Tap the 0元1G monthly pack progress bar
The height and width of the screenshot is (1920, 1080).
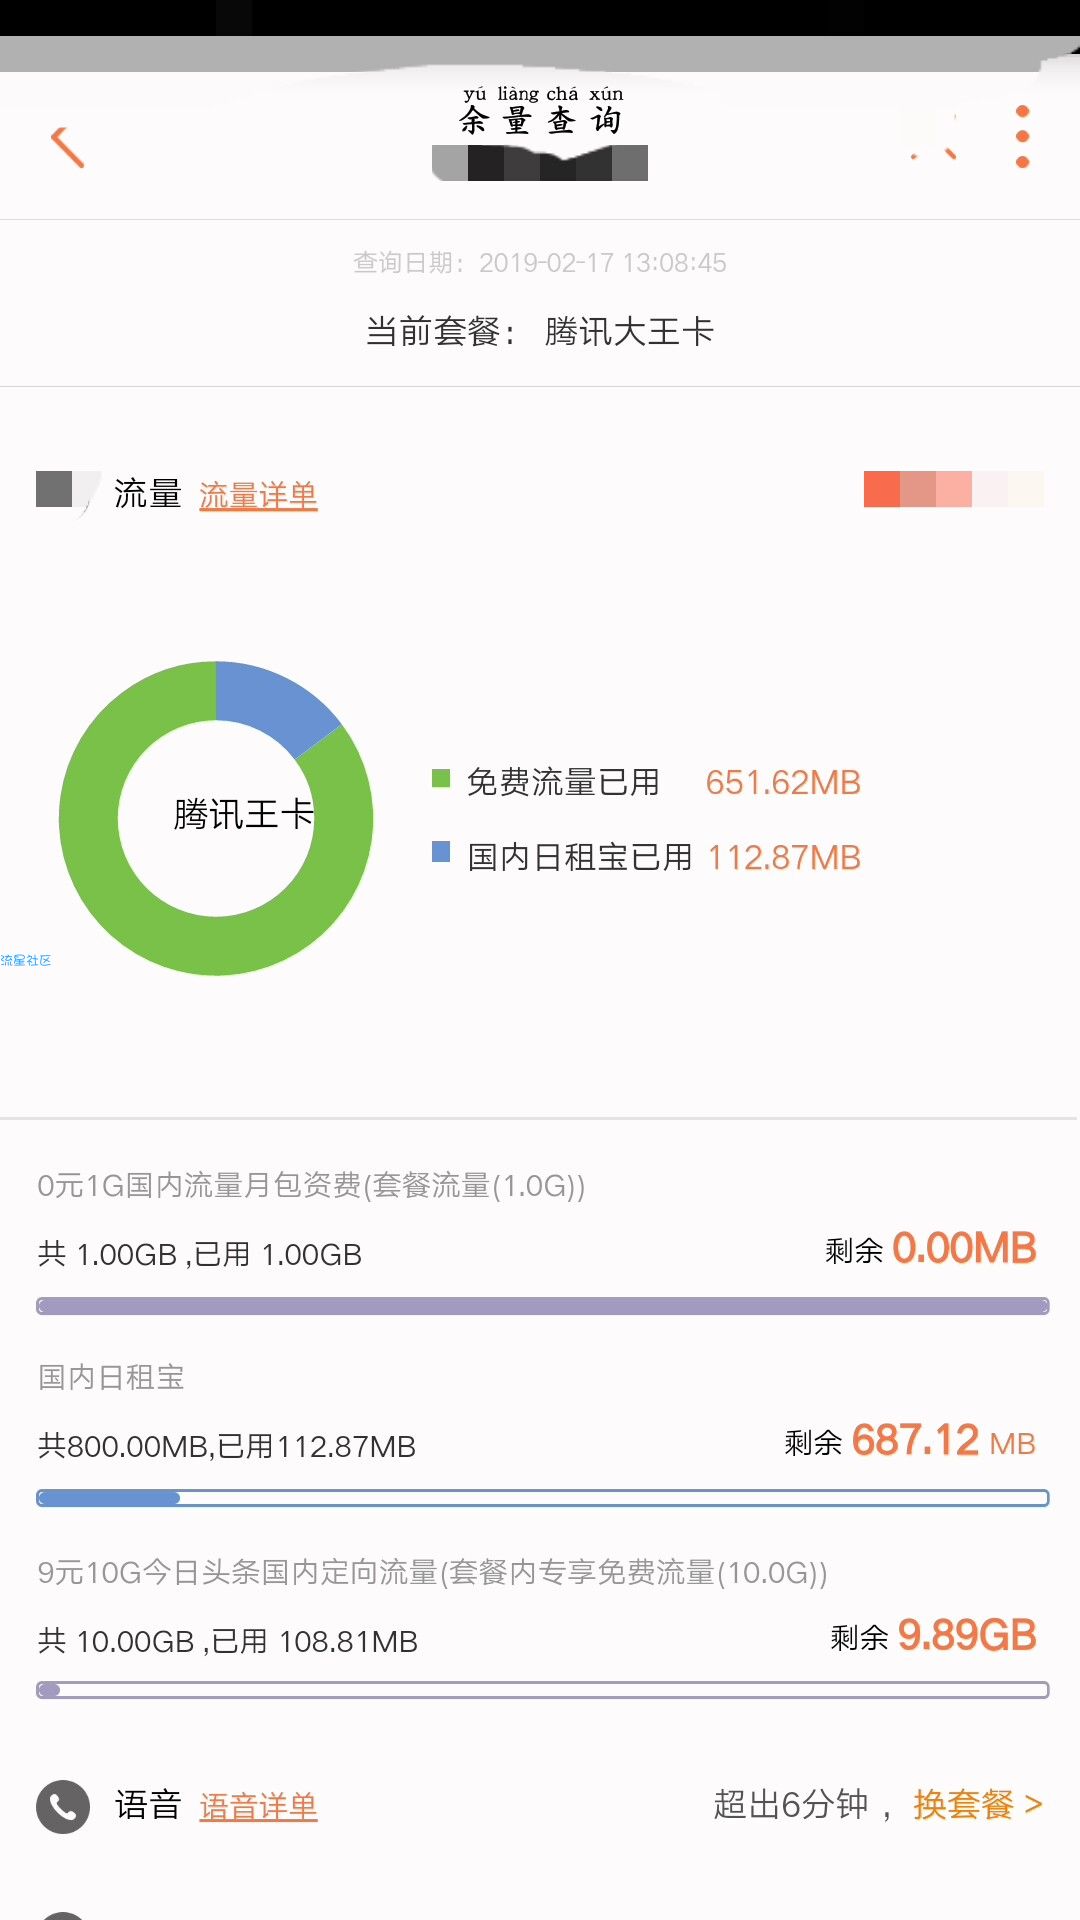(x=543, y=1306)
